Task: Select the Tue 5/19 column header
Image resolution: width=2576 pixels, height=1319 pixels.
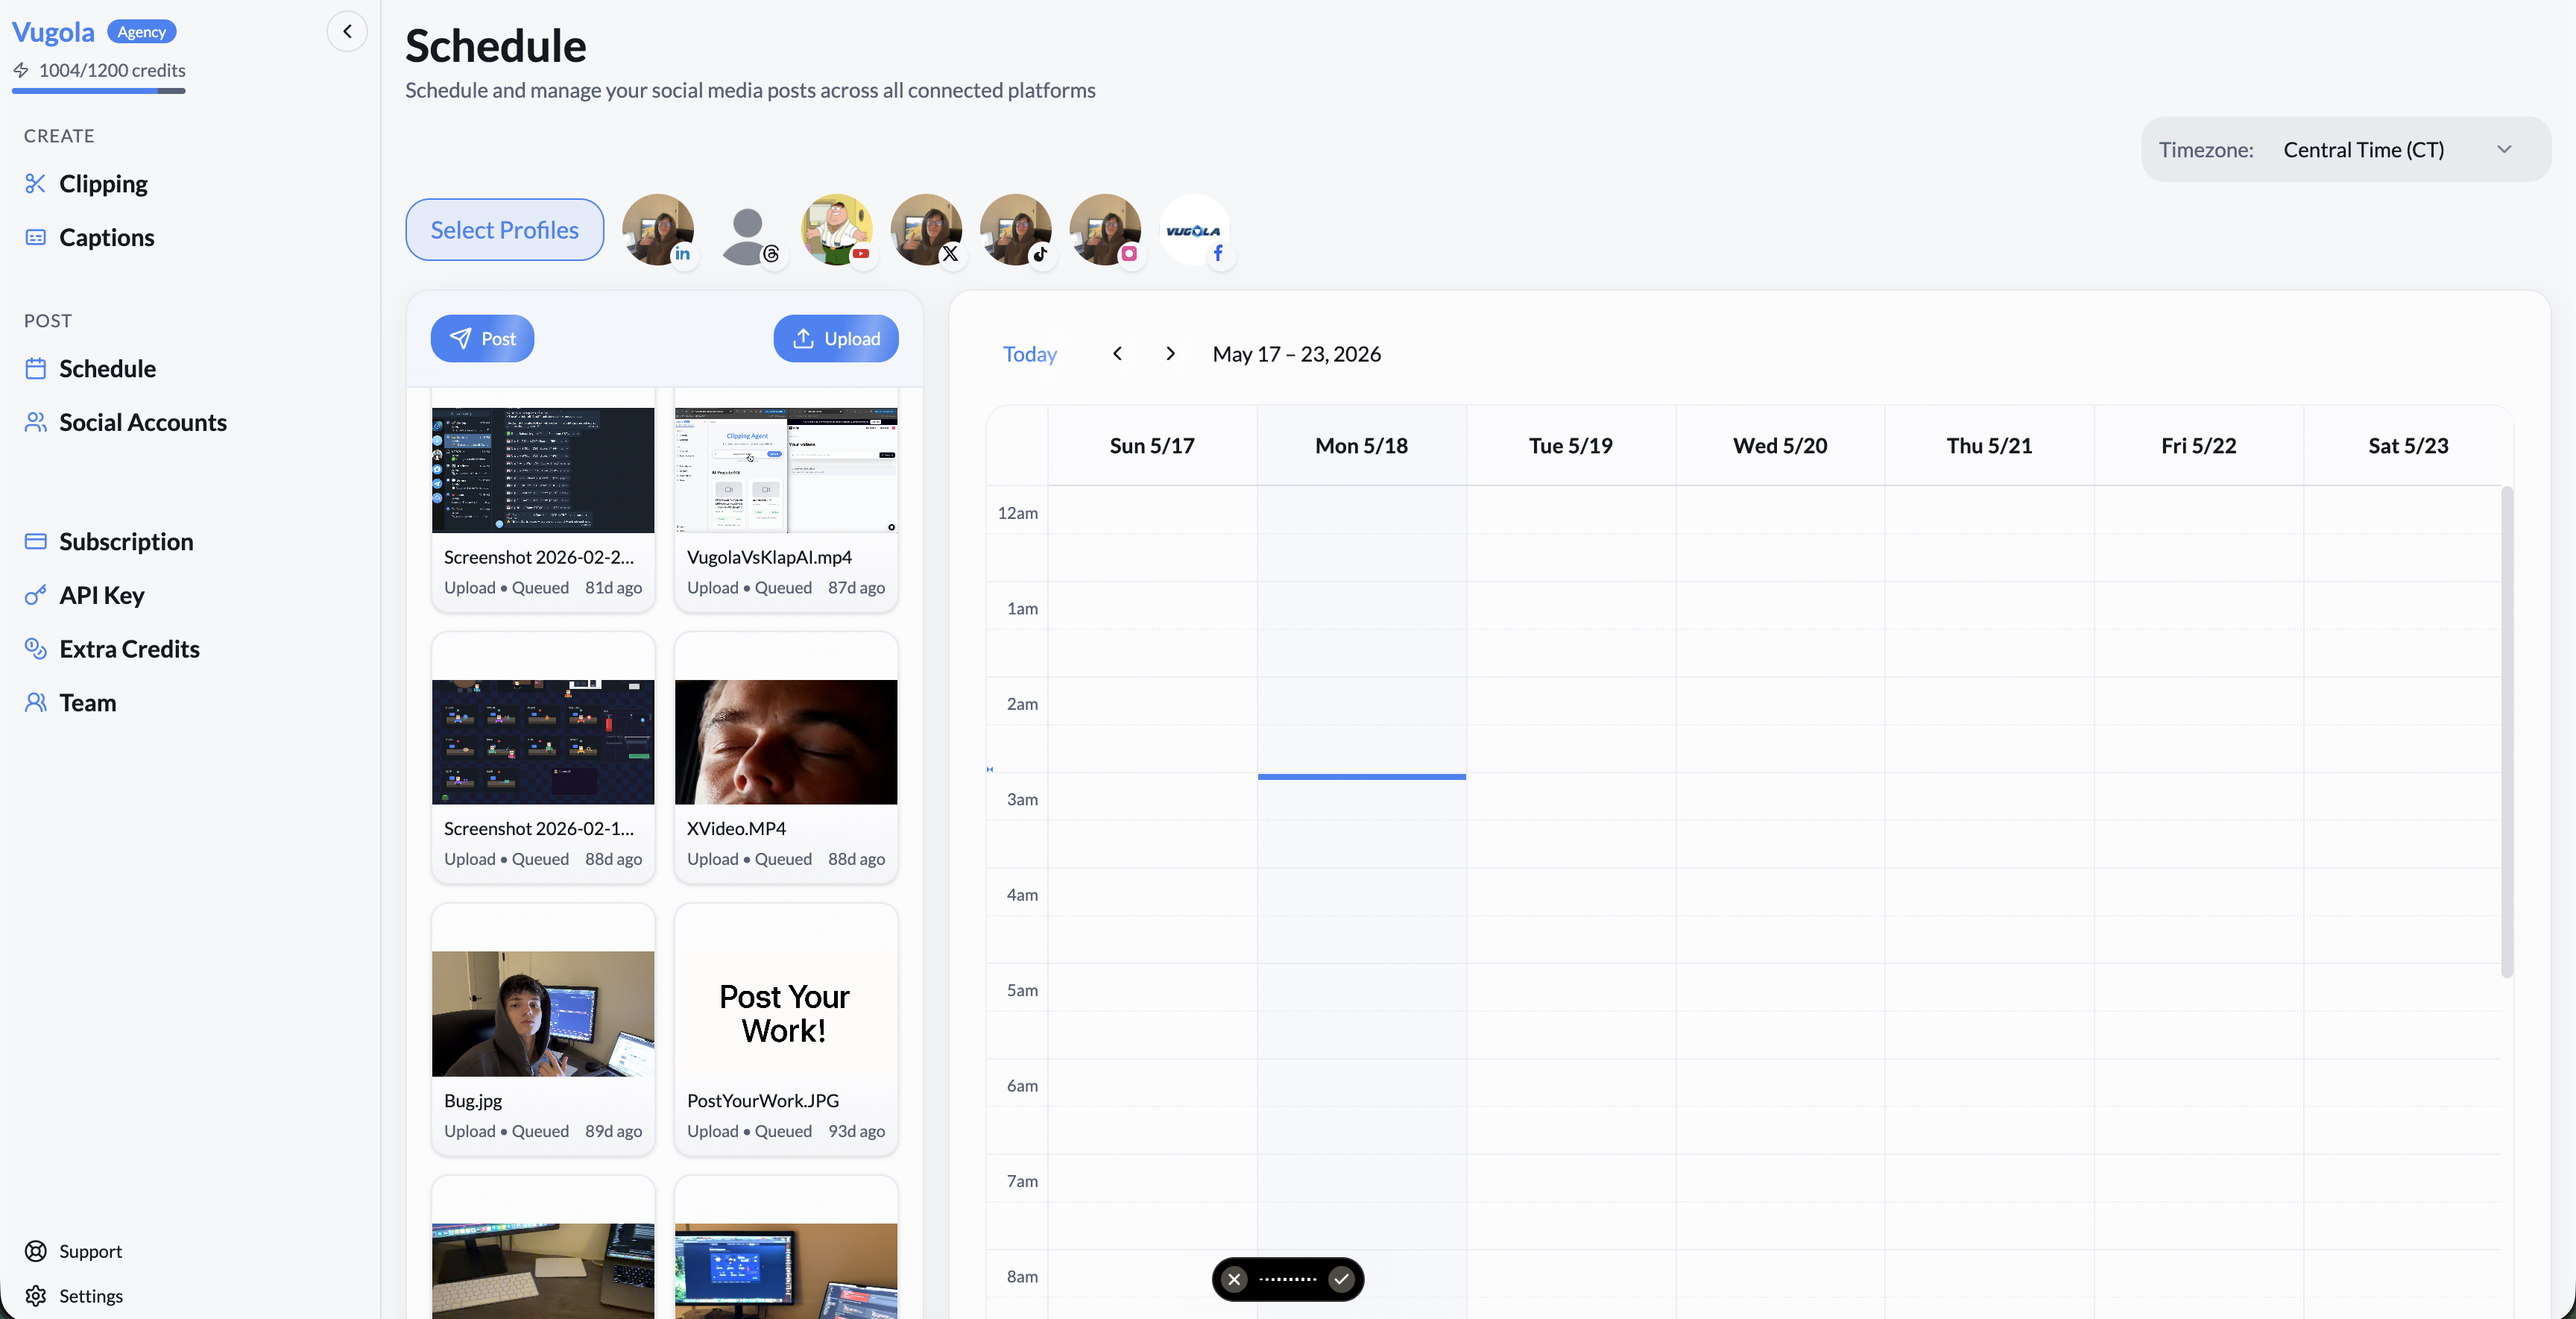Action: click(1570, 446)
